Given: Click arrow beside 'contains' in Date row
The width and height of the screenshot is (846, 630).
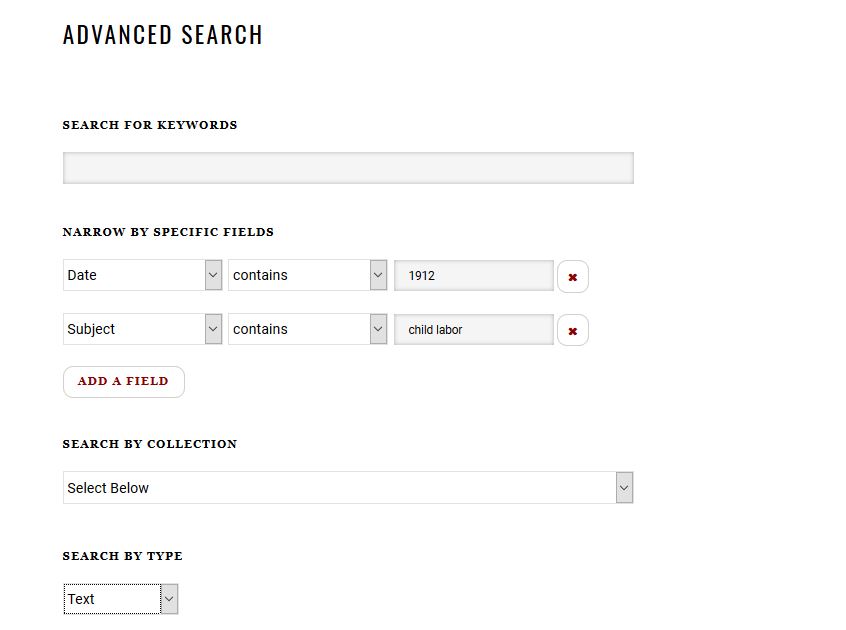Looking at the screenshot, I should pyautogui.click(x=378, y=275).
